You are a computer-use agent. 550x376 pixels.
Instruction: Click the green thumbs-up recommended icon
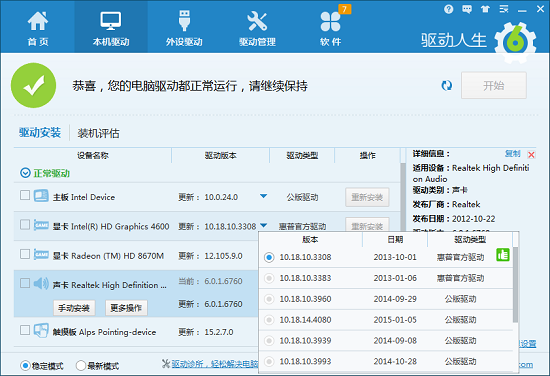point(503,255)
